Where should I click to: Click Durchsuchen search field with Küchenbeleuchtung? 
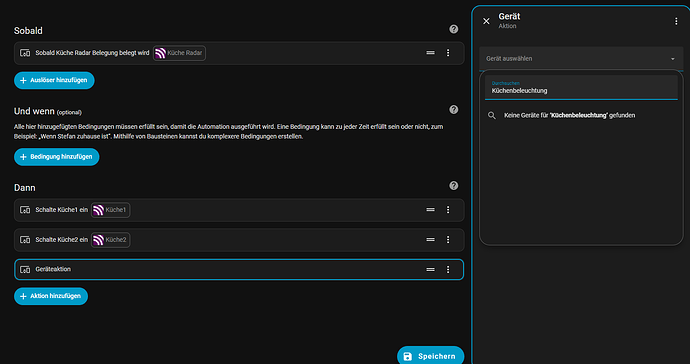tap(581, 87)
